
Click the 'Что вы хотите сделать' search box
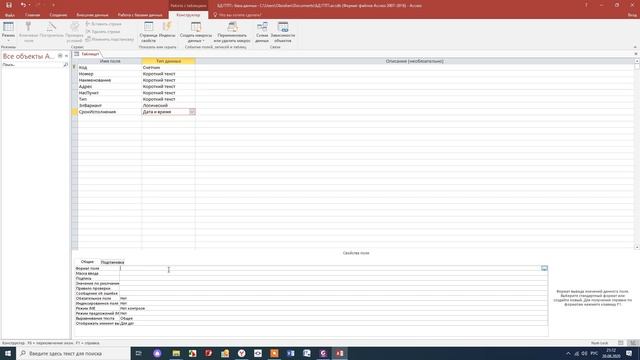click(x=240, y=15)
